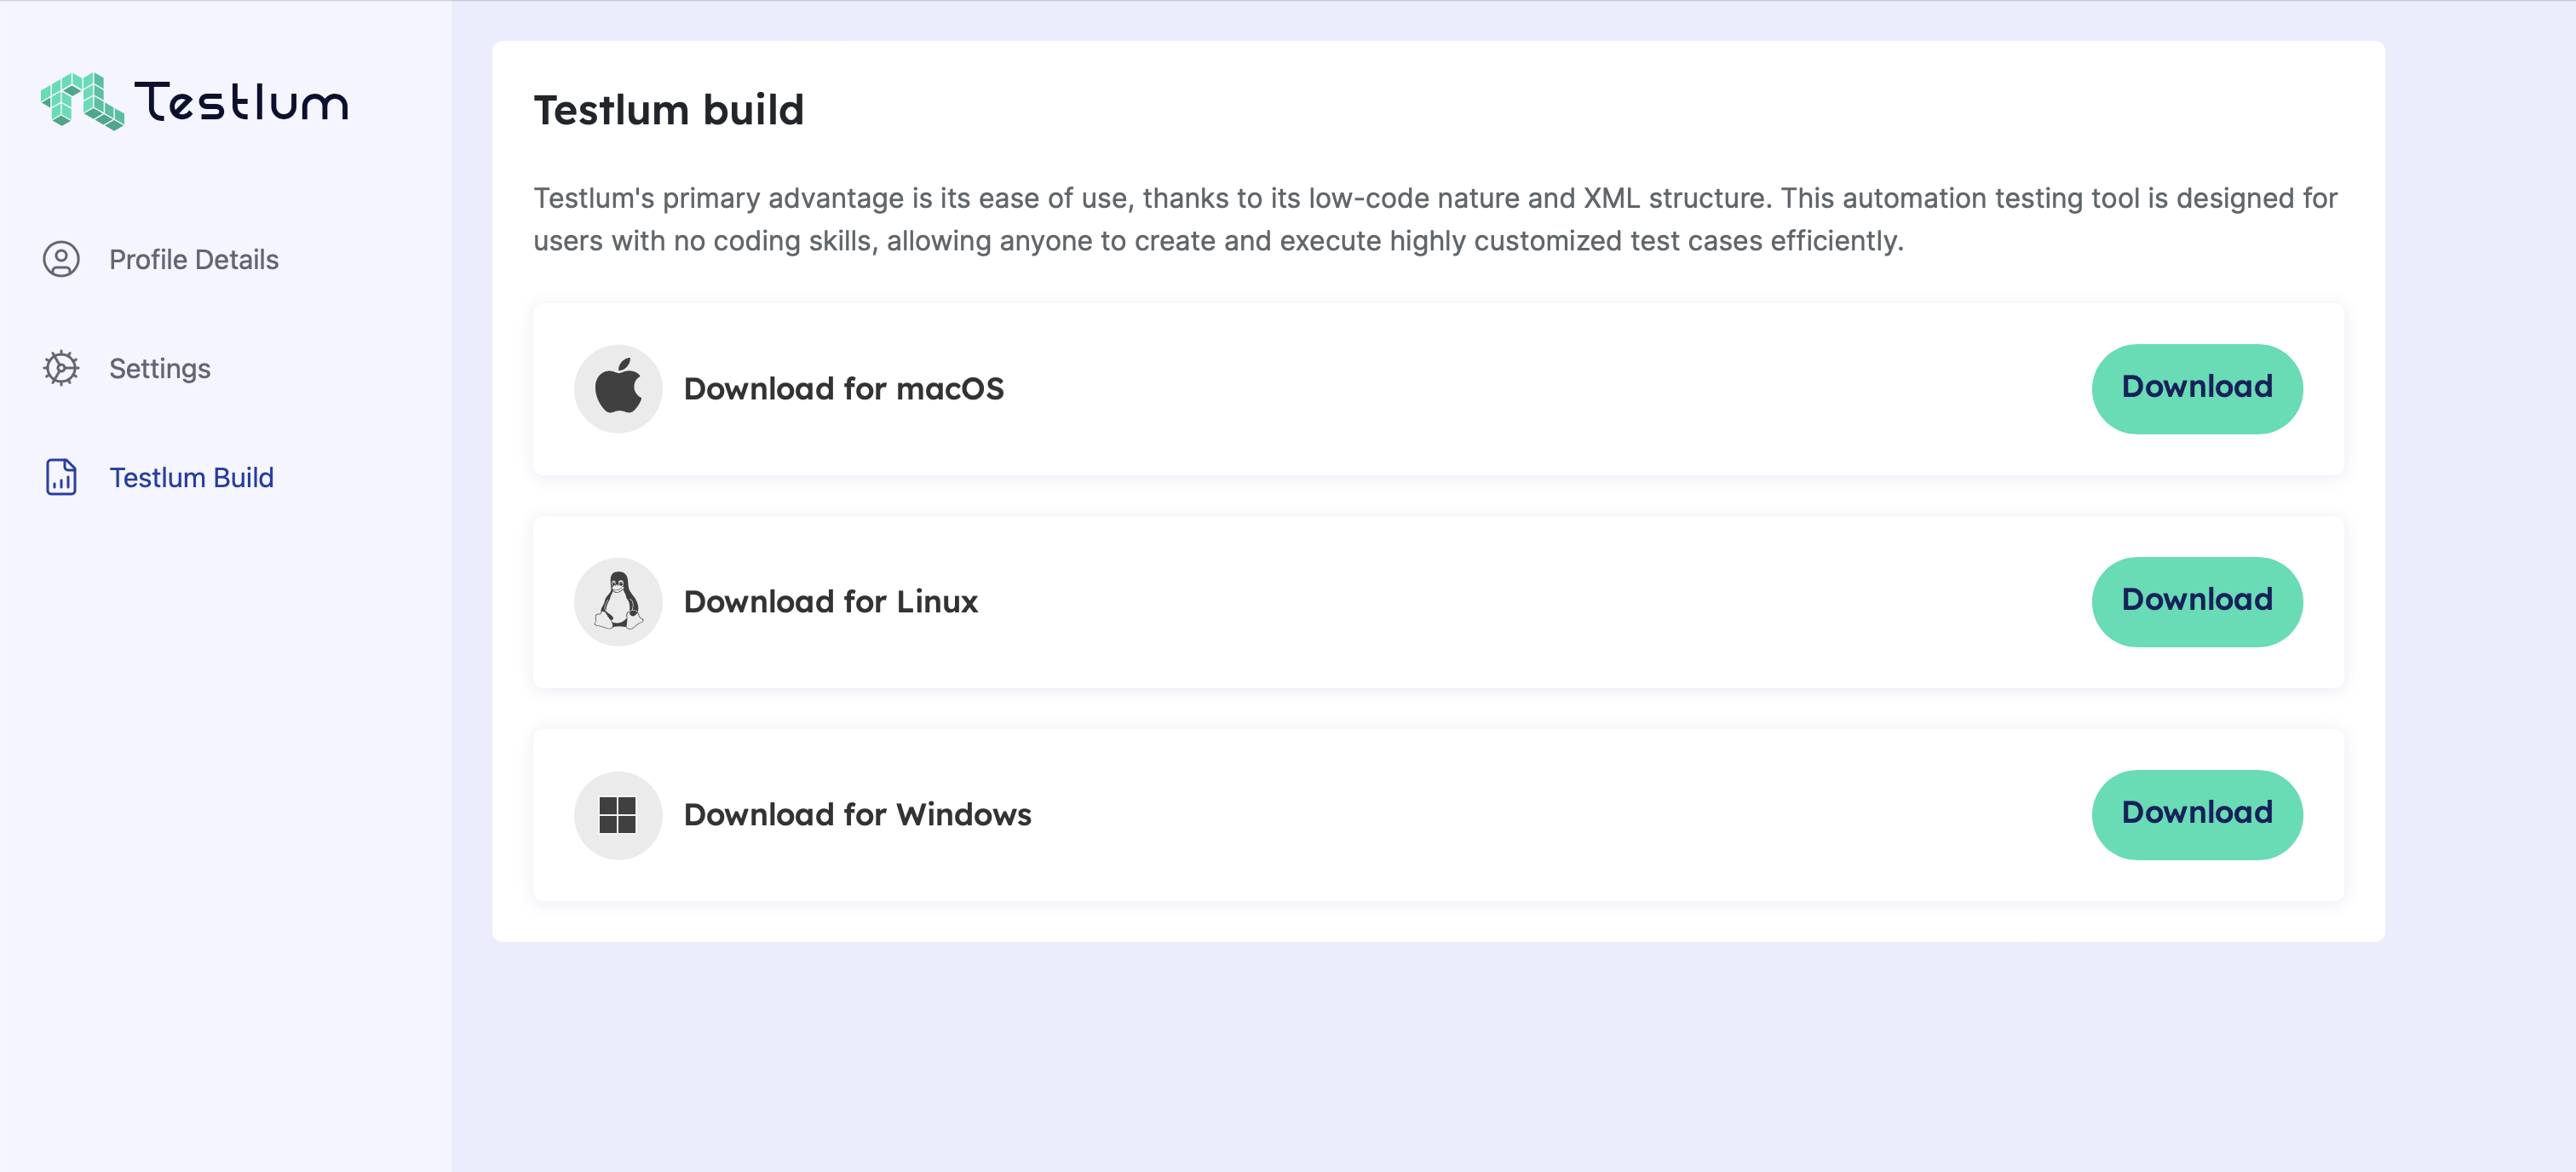The image size is (2576, 1172).
Task: Click the Download for macOS label
Action: 844,388
